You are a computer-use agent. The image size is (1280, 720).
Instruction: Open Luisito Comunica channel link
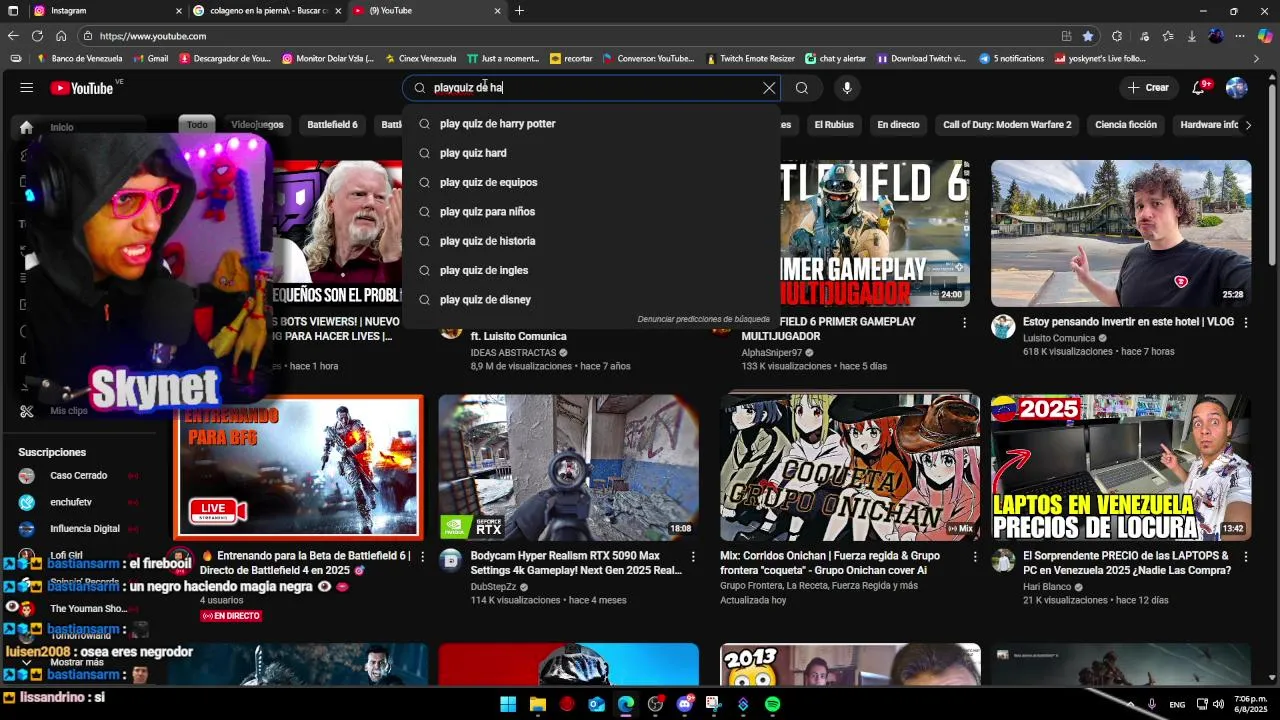click(x=1059, y=338)
